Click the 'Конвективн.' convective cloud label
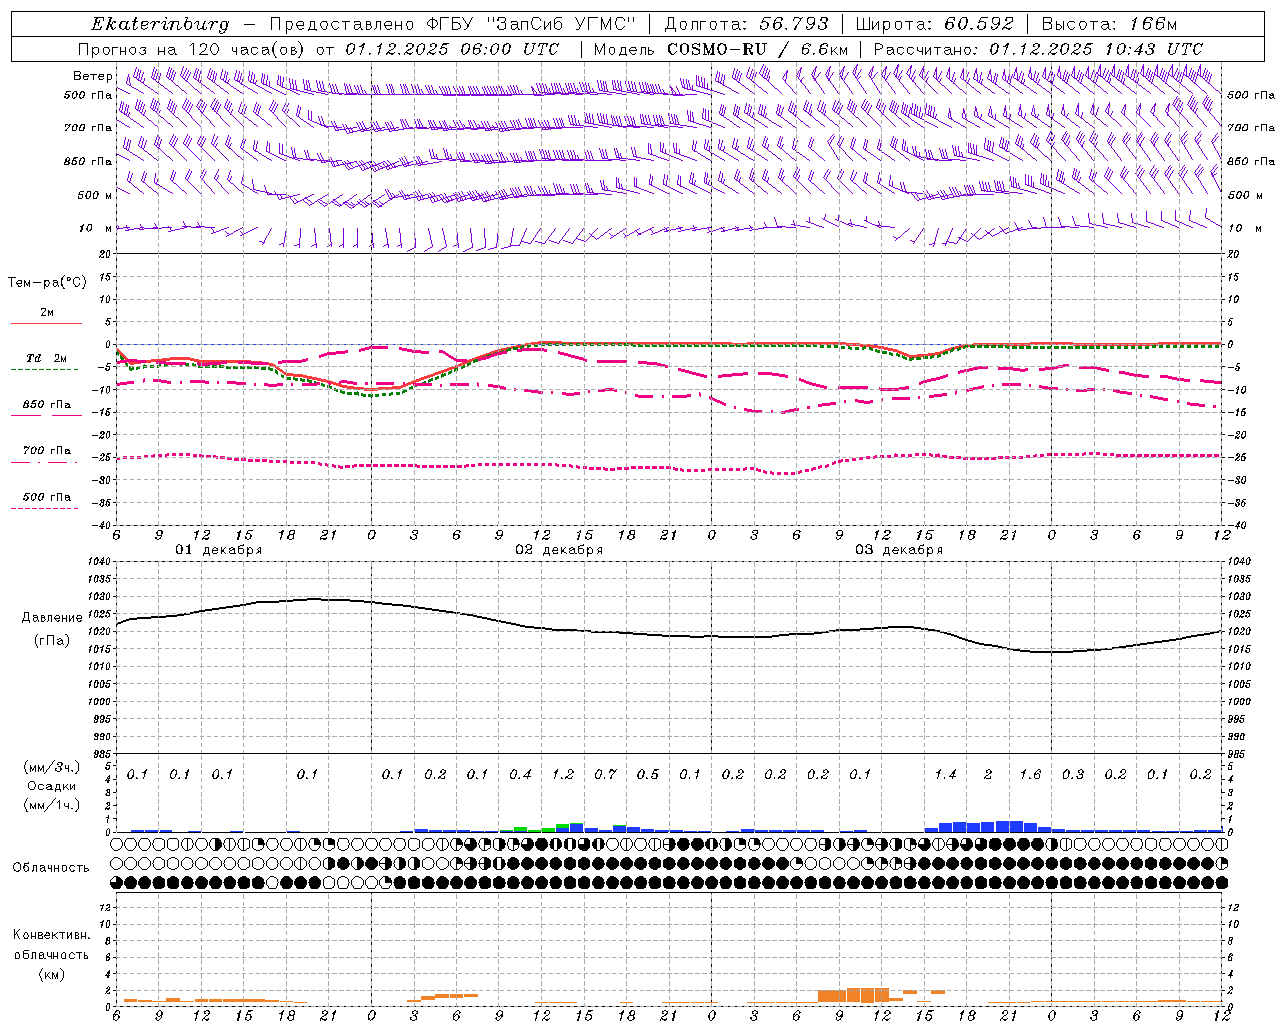The width and height of the screenshot is (1280, 1024). [51, 935]
